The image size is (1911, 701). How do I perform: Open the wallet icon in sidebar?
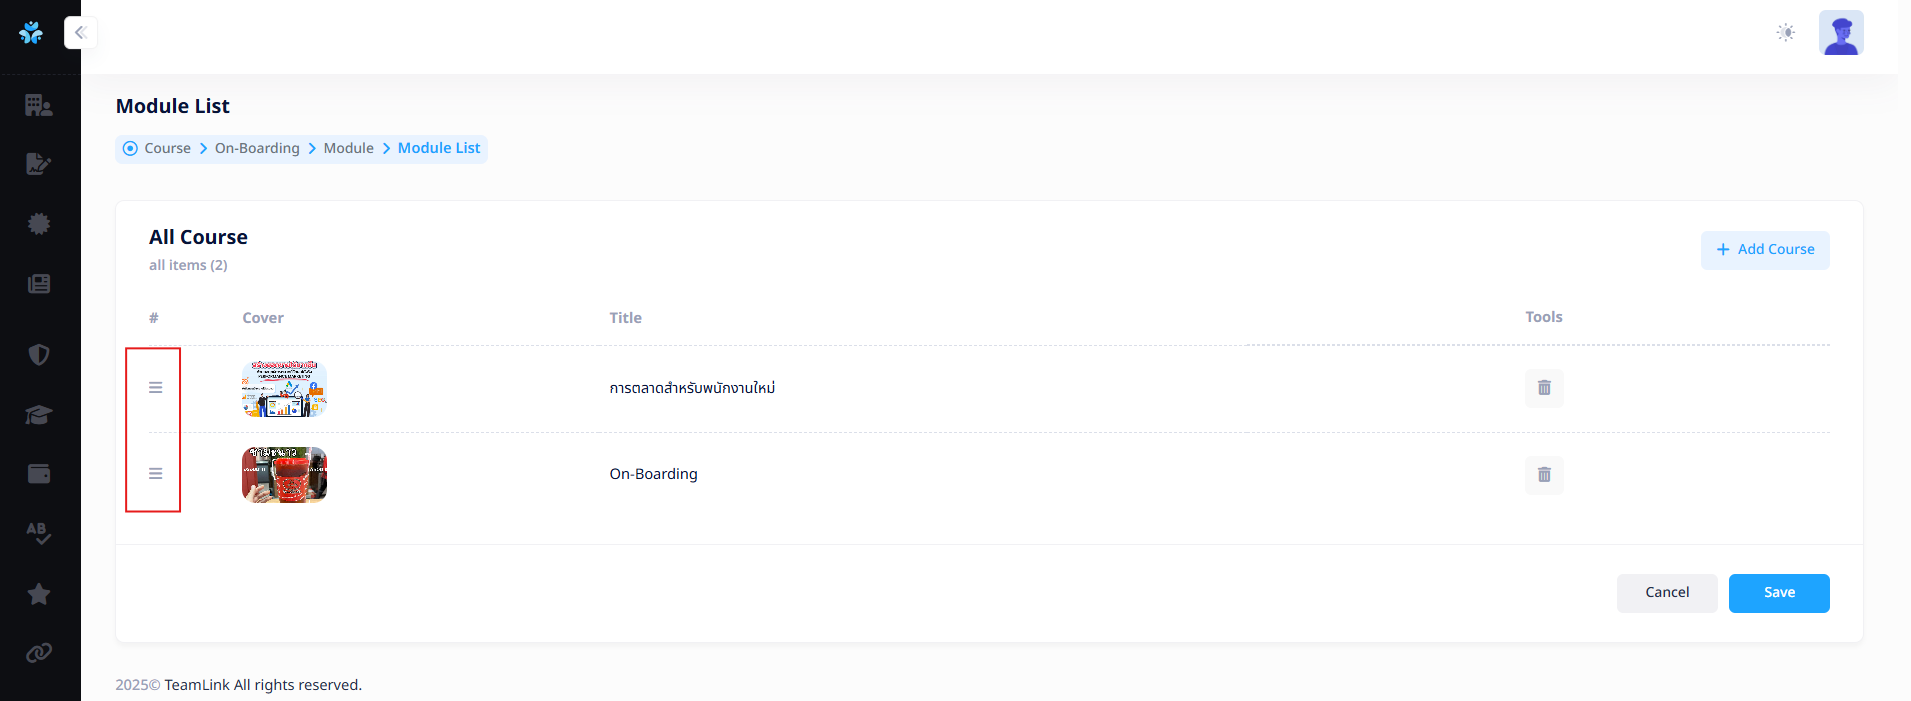pyautogui.click(x=39, y=474)
